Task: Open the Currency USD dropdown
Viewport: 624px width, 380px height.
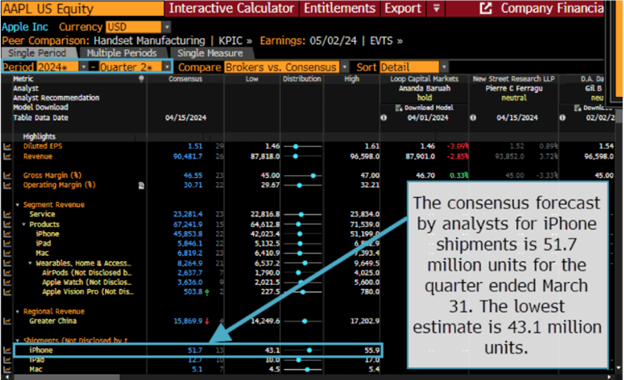Action: [167, 27]
